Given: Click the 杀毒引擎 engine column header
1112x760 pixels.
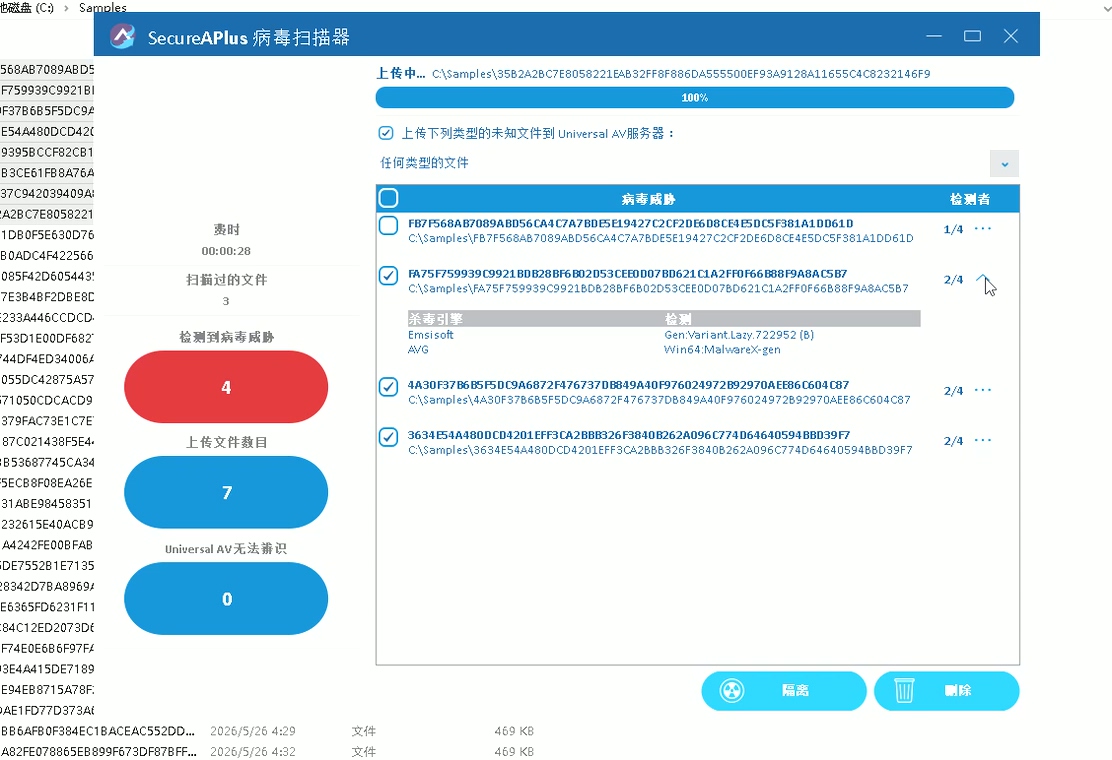Looking at the screenshot, I should coord(435,319).
